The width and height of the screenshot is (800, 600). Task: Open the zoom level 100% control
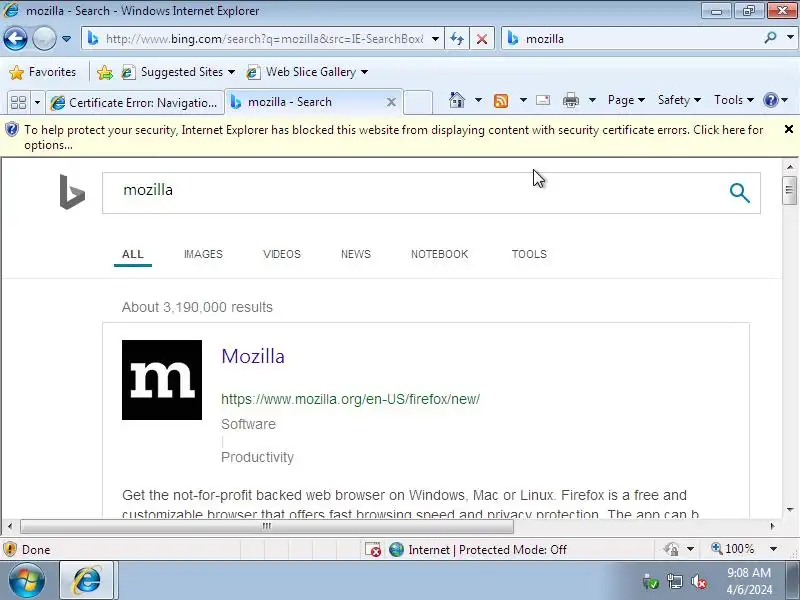pyautogui.click(x=744, y=549)
